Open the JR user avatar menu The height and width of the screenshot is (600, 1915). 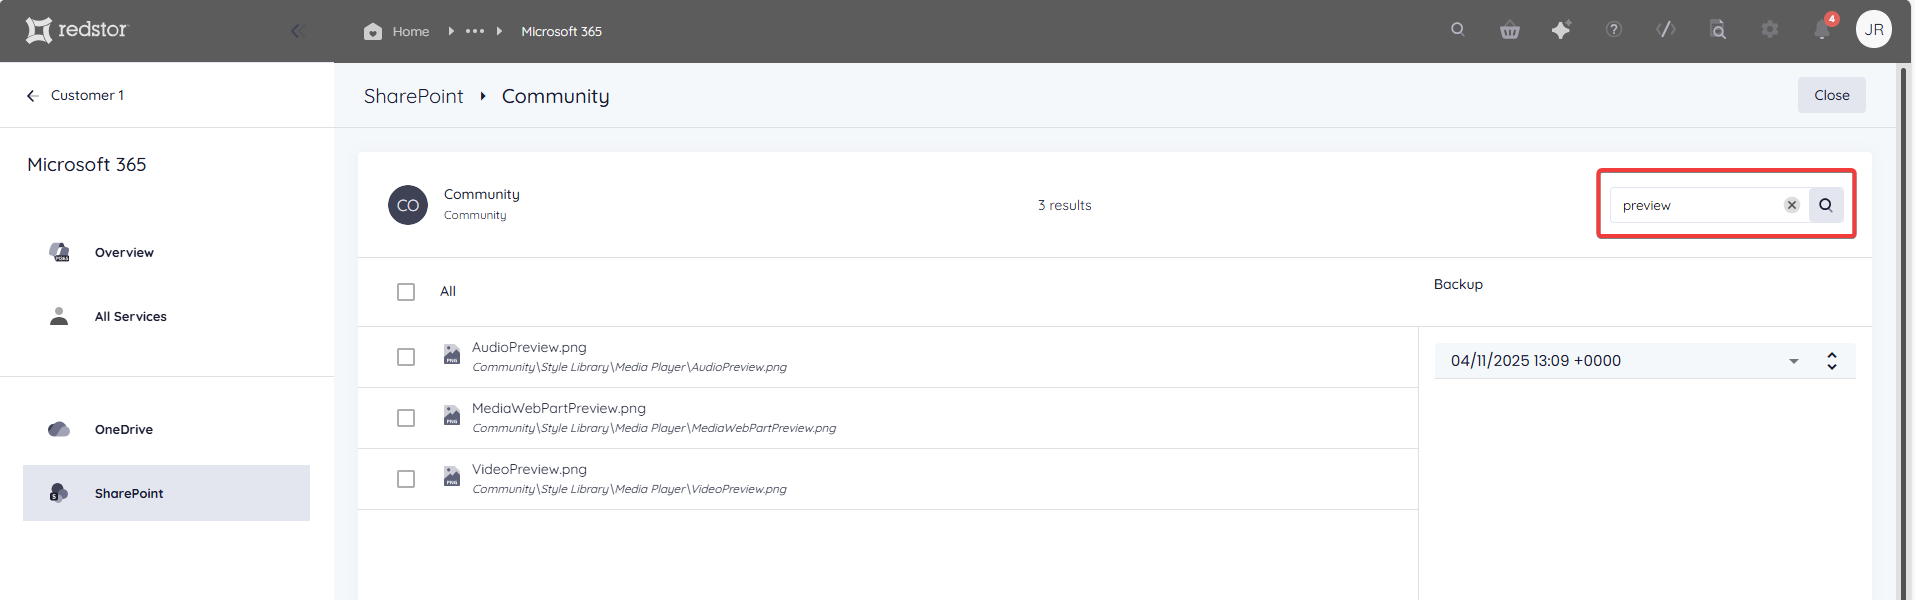pyautogui.click(x=1874, y=30)
